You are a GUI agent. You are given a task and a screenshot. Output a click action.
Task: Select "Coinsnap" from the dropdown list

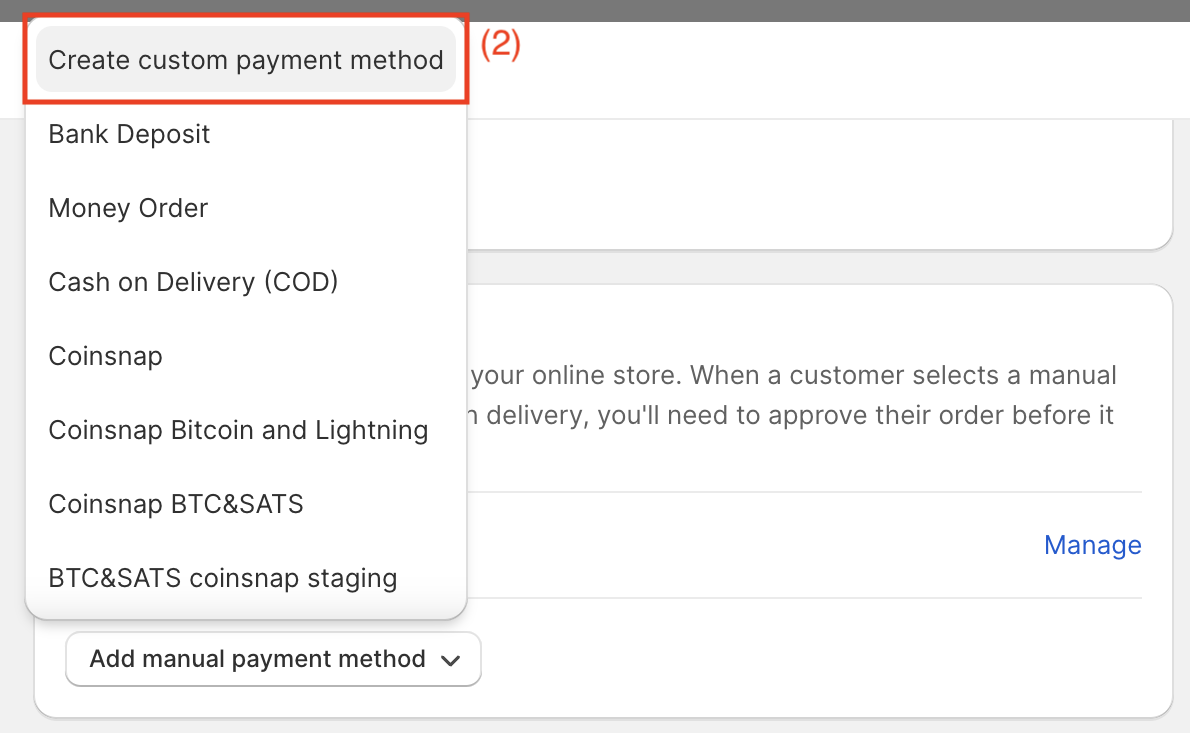[105, 356]
